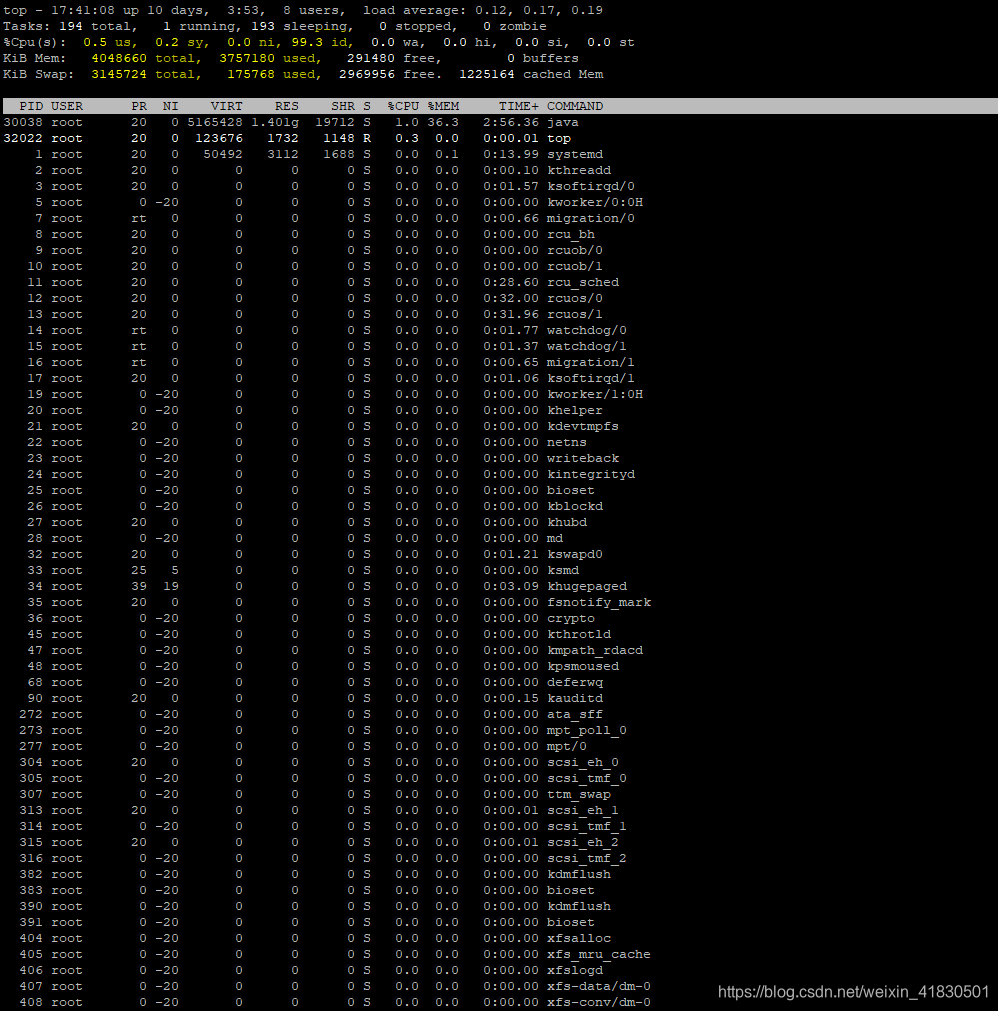998x1011 pixels.
Task: Select PID 32022 in the list
Action: [23, 138]
